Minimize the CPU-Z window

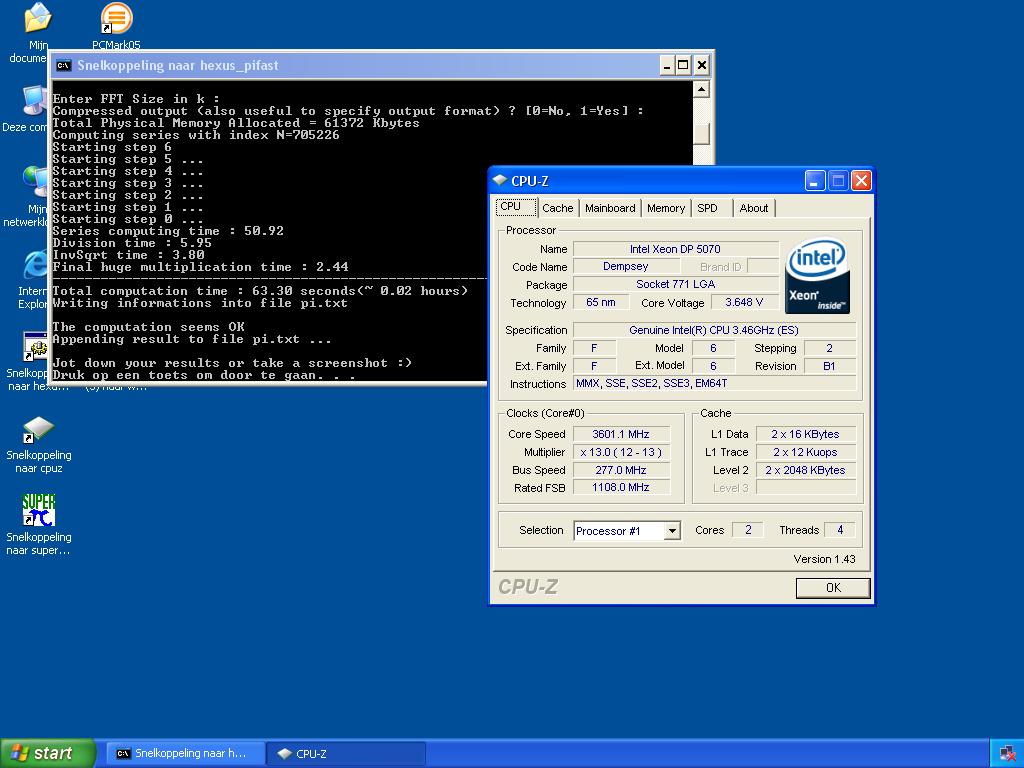pyautogui.click(x=814, y=181)
